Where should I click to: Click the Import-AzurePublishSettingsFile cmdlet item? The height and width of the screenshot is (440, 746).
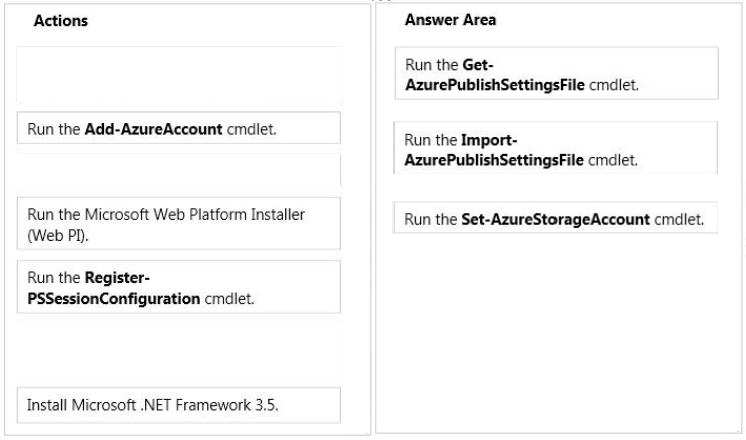pos(555,148)
